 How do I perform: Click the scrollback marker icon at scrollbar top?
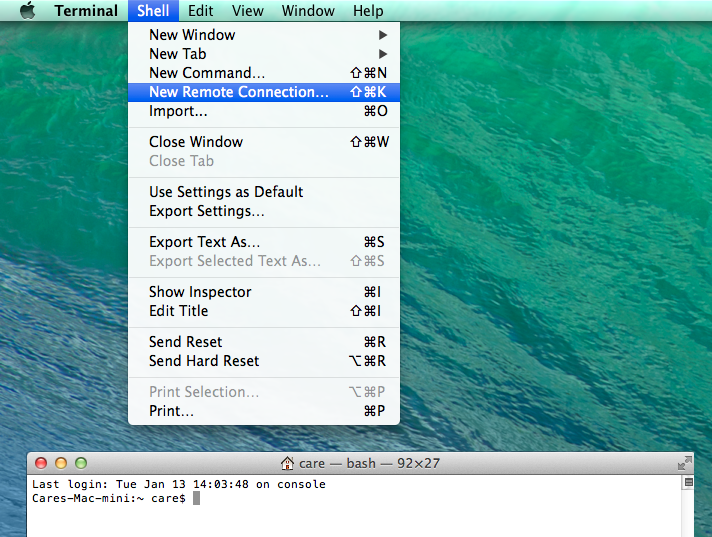coord(689,483)
